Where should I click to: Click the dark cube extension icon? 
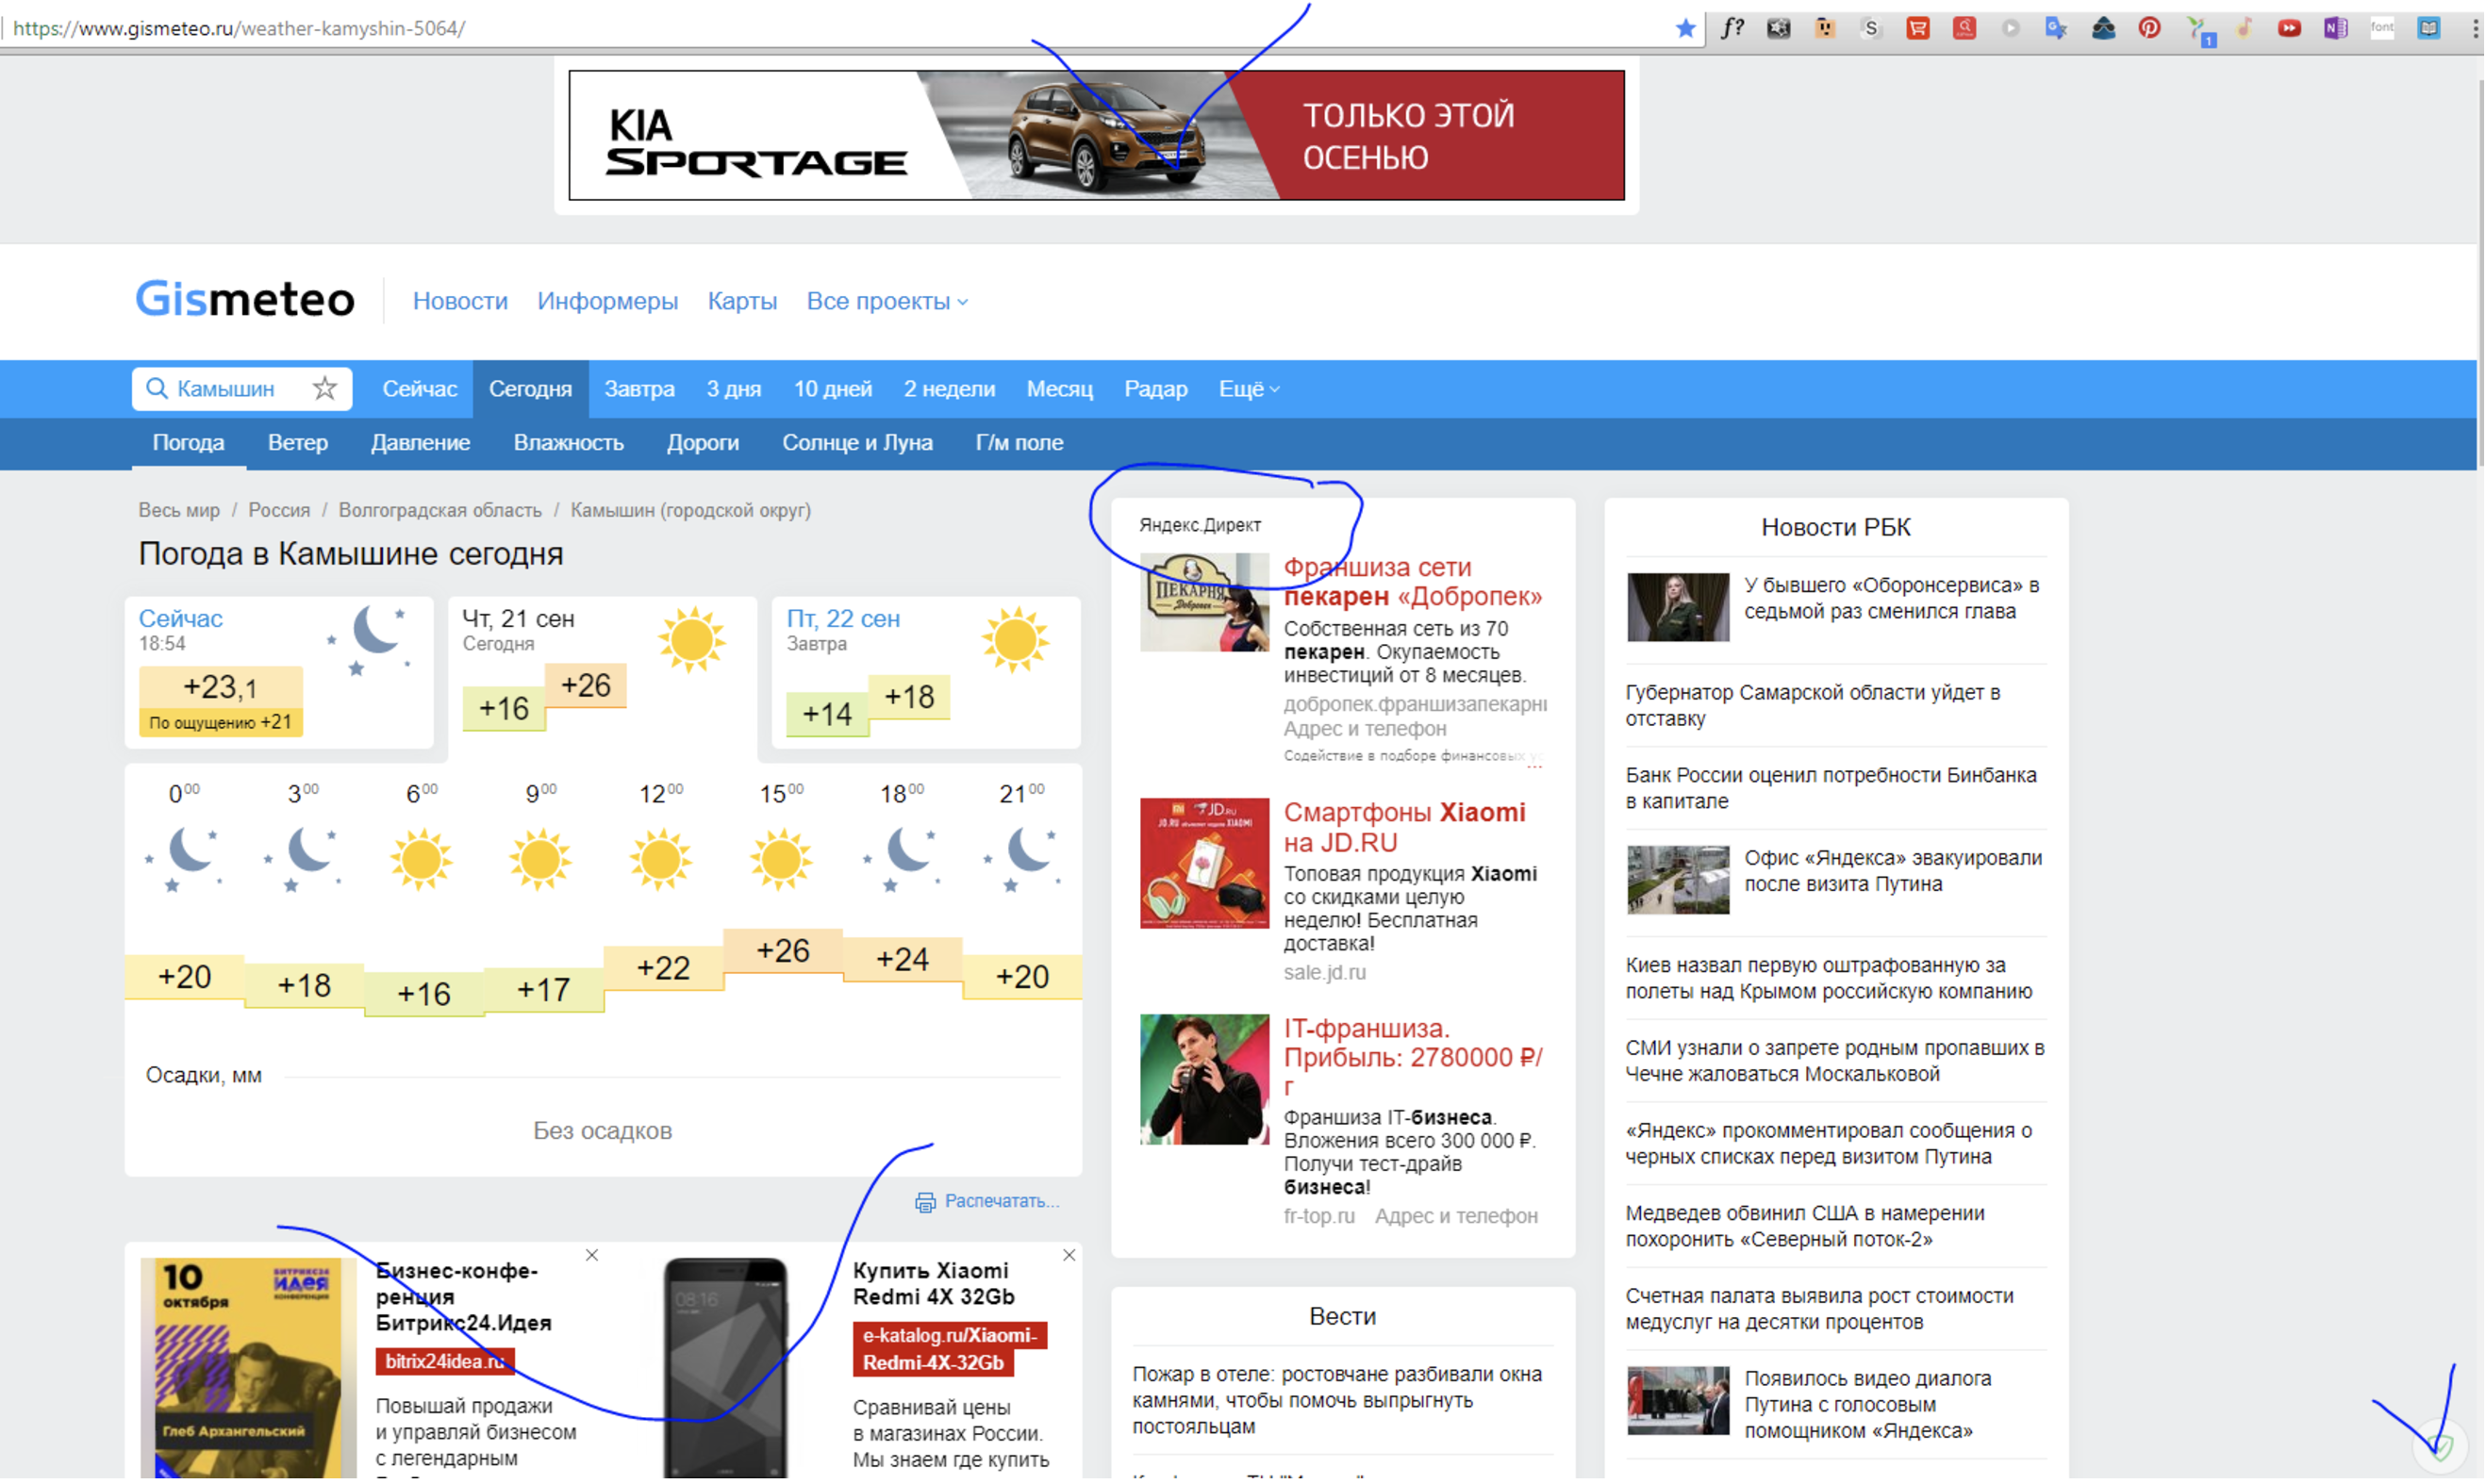click(1778, 28)
